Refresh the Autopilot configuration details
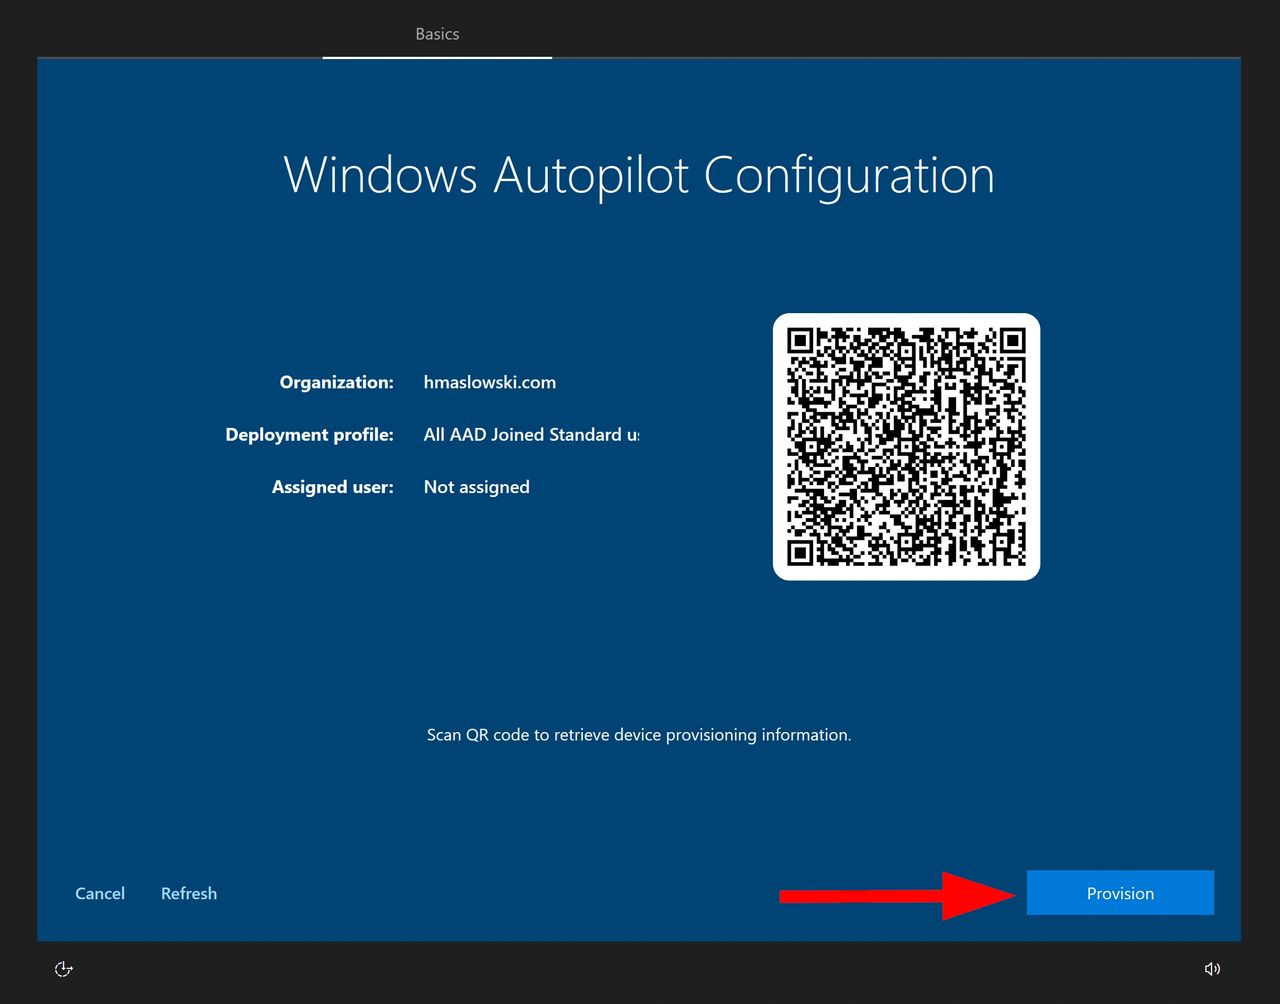 [189, 893]
